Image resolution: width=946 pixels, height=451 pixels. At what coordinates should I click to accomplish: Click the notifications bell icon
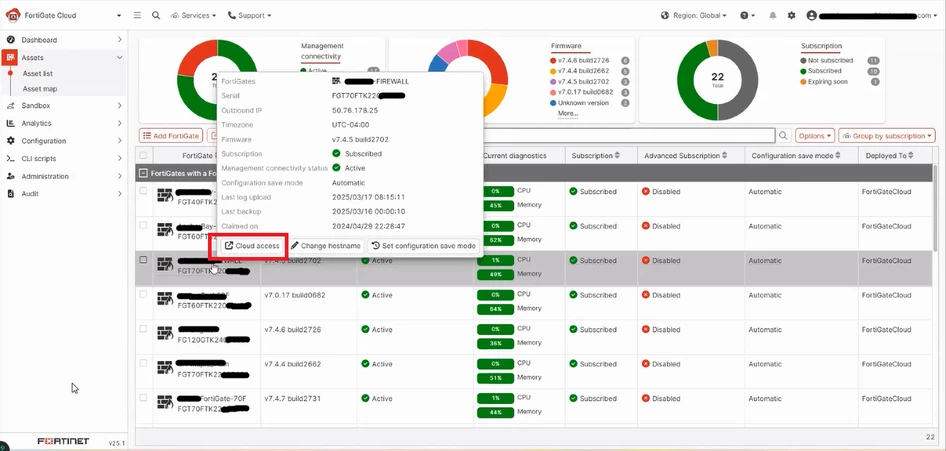(x=773, y=16)
